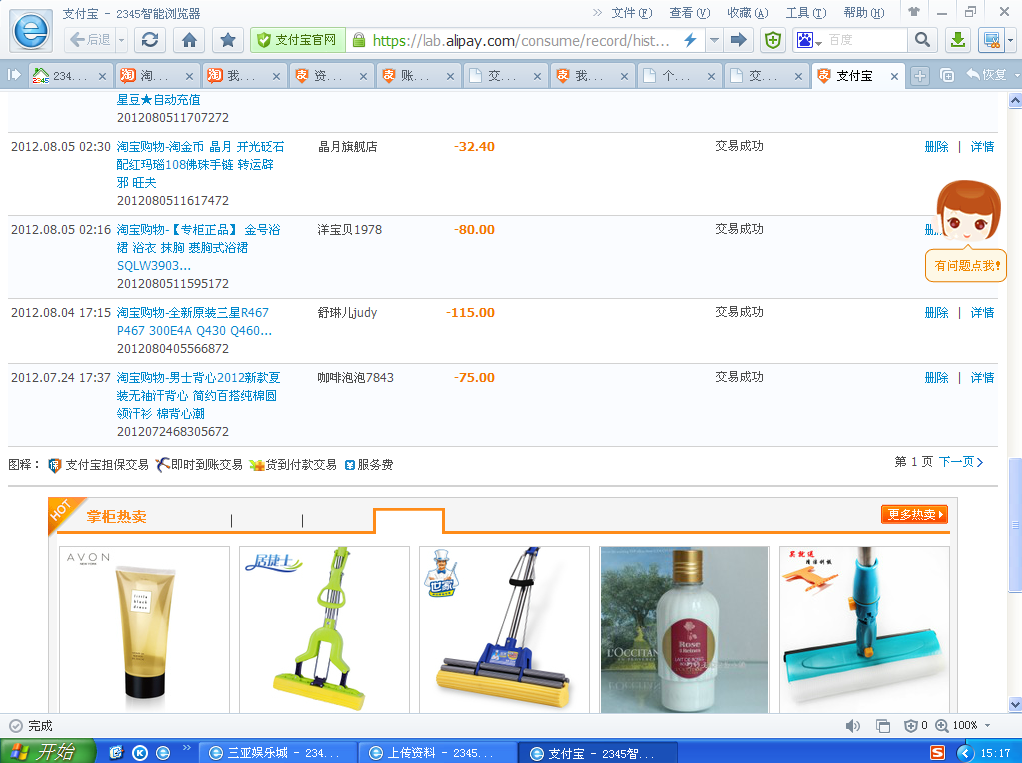Click the speaker mute icon in status bar

[852, 726]
